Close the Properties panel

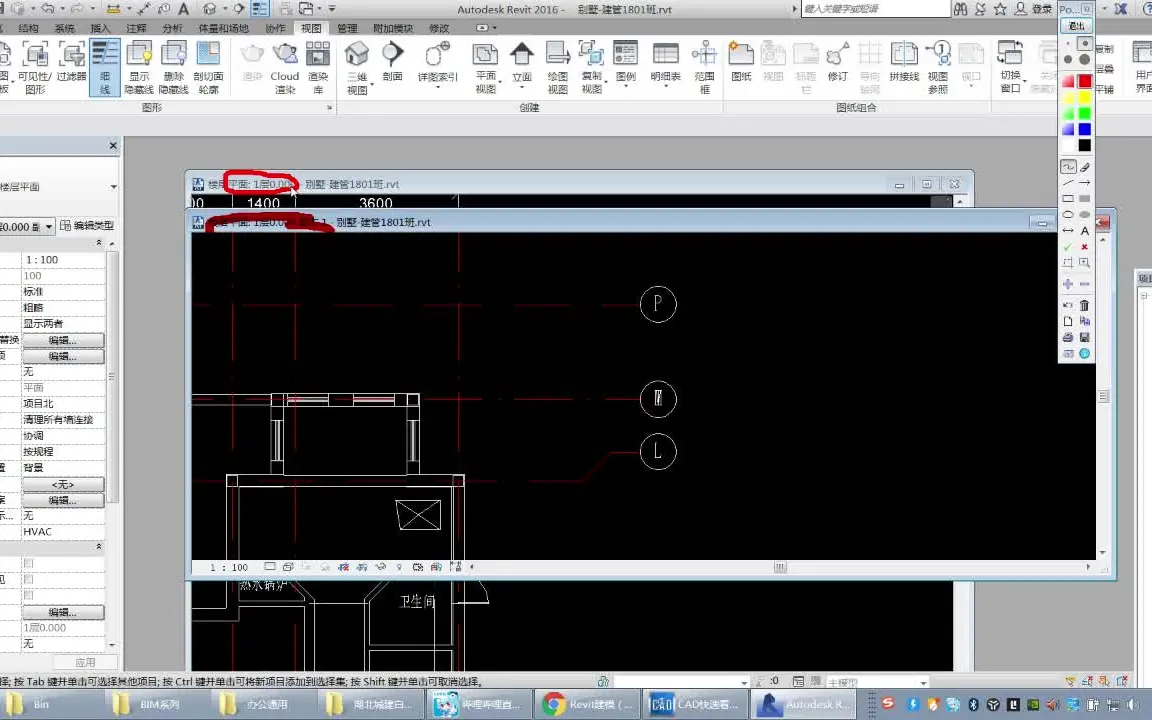tap(113, 145)
